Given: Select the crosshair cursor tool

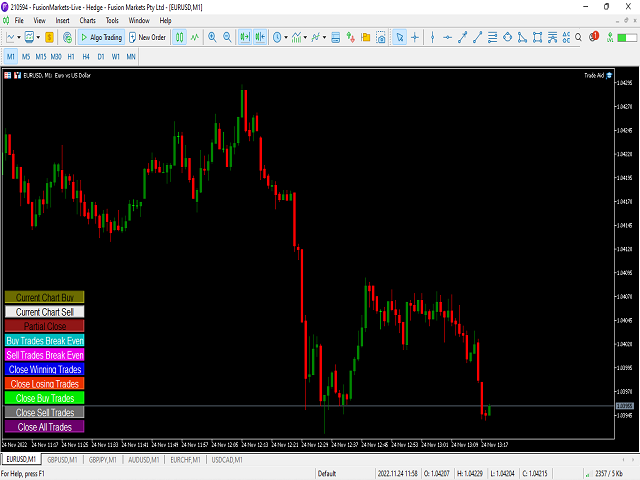Looking at the screenshot, I should tap(415, 37).
